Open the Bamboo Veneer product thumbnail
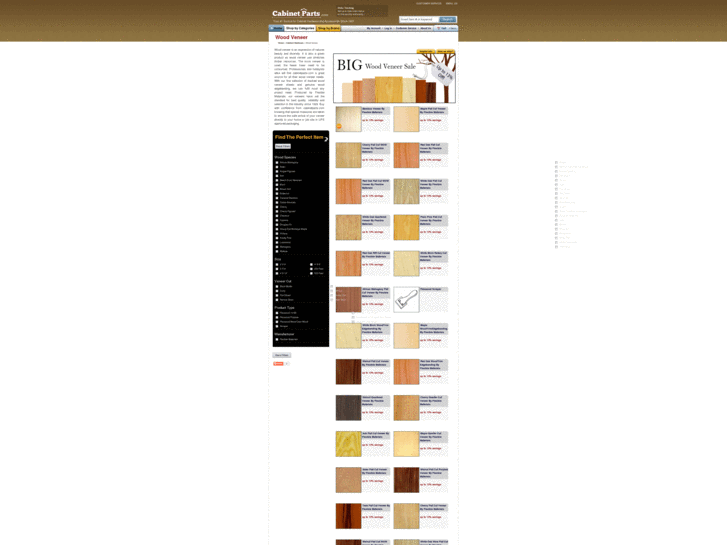Viewport: 727px width, 545px height. coord(348,119)
